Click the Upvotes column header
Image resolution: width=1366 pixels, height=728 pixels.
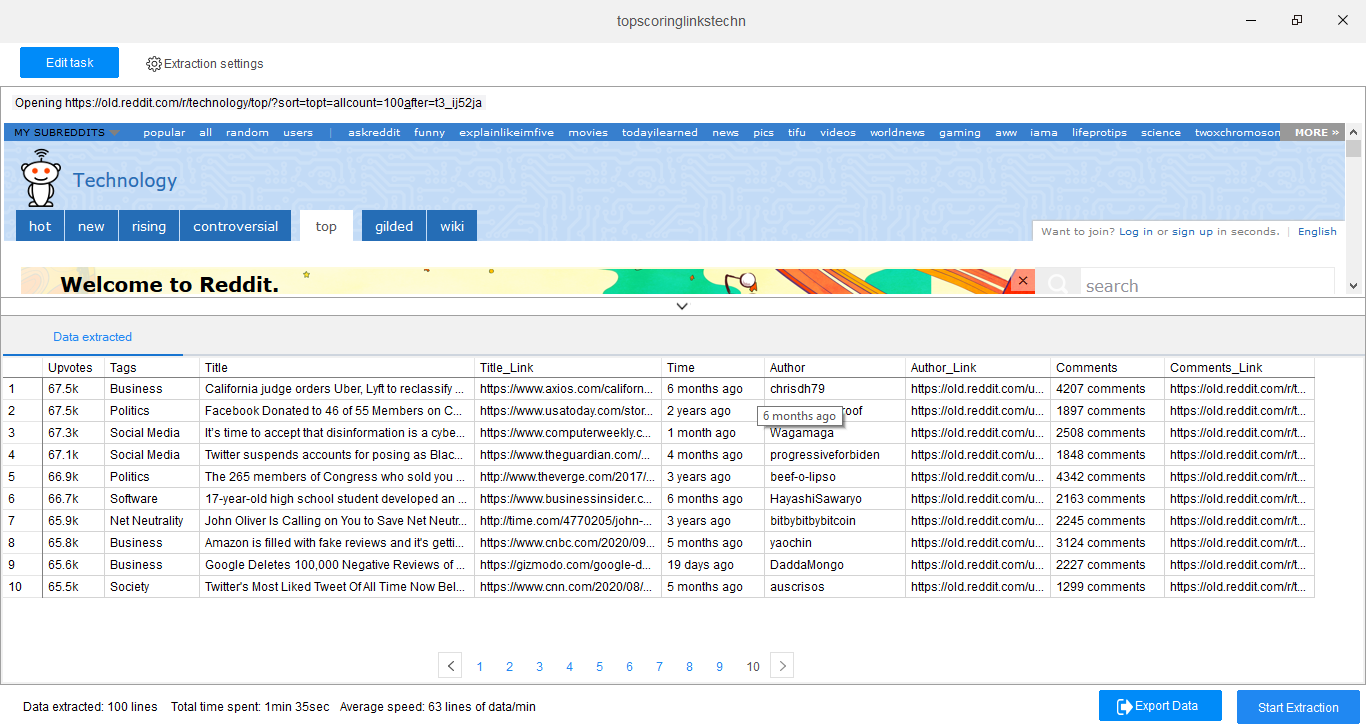pos(70,368)
